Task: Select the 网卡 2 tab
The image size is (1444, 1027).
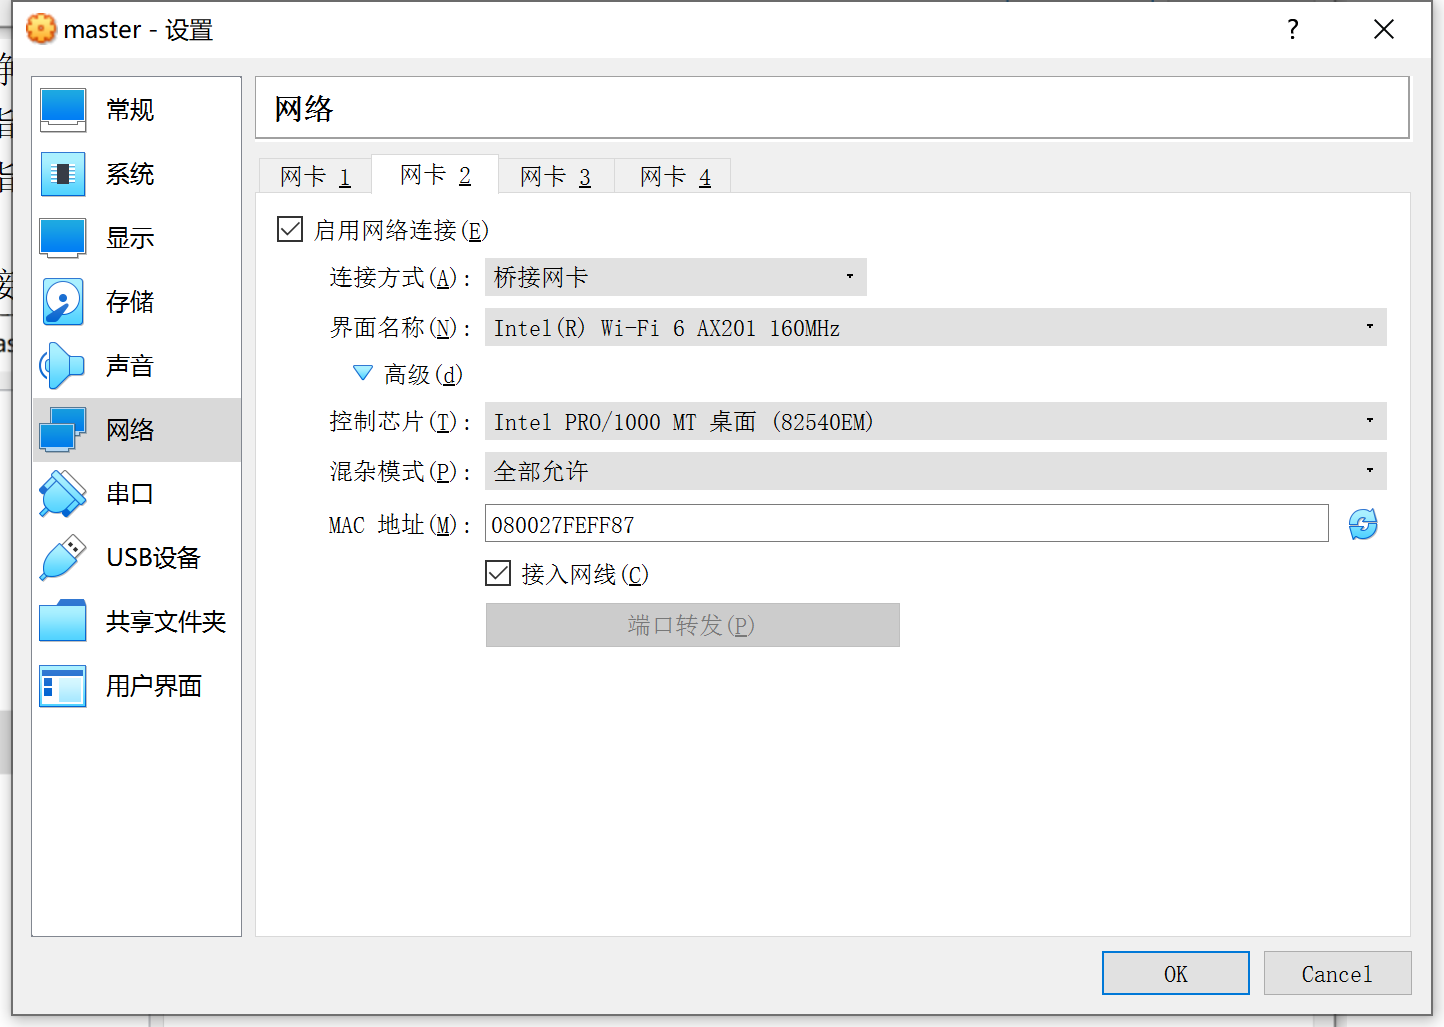Action: 435,175
